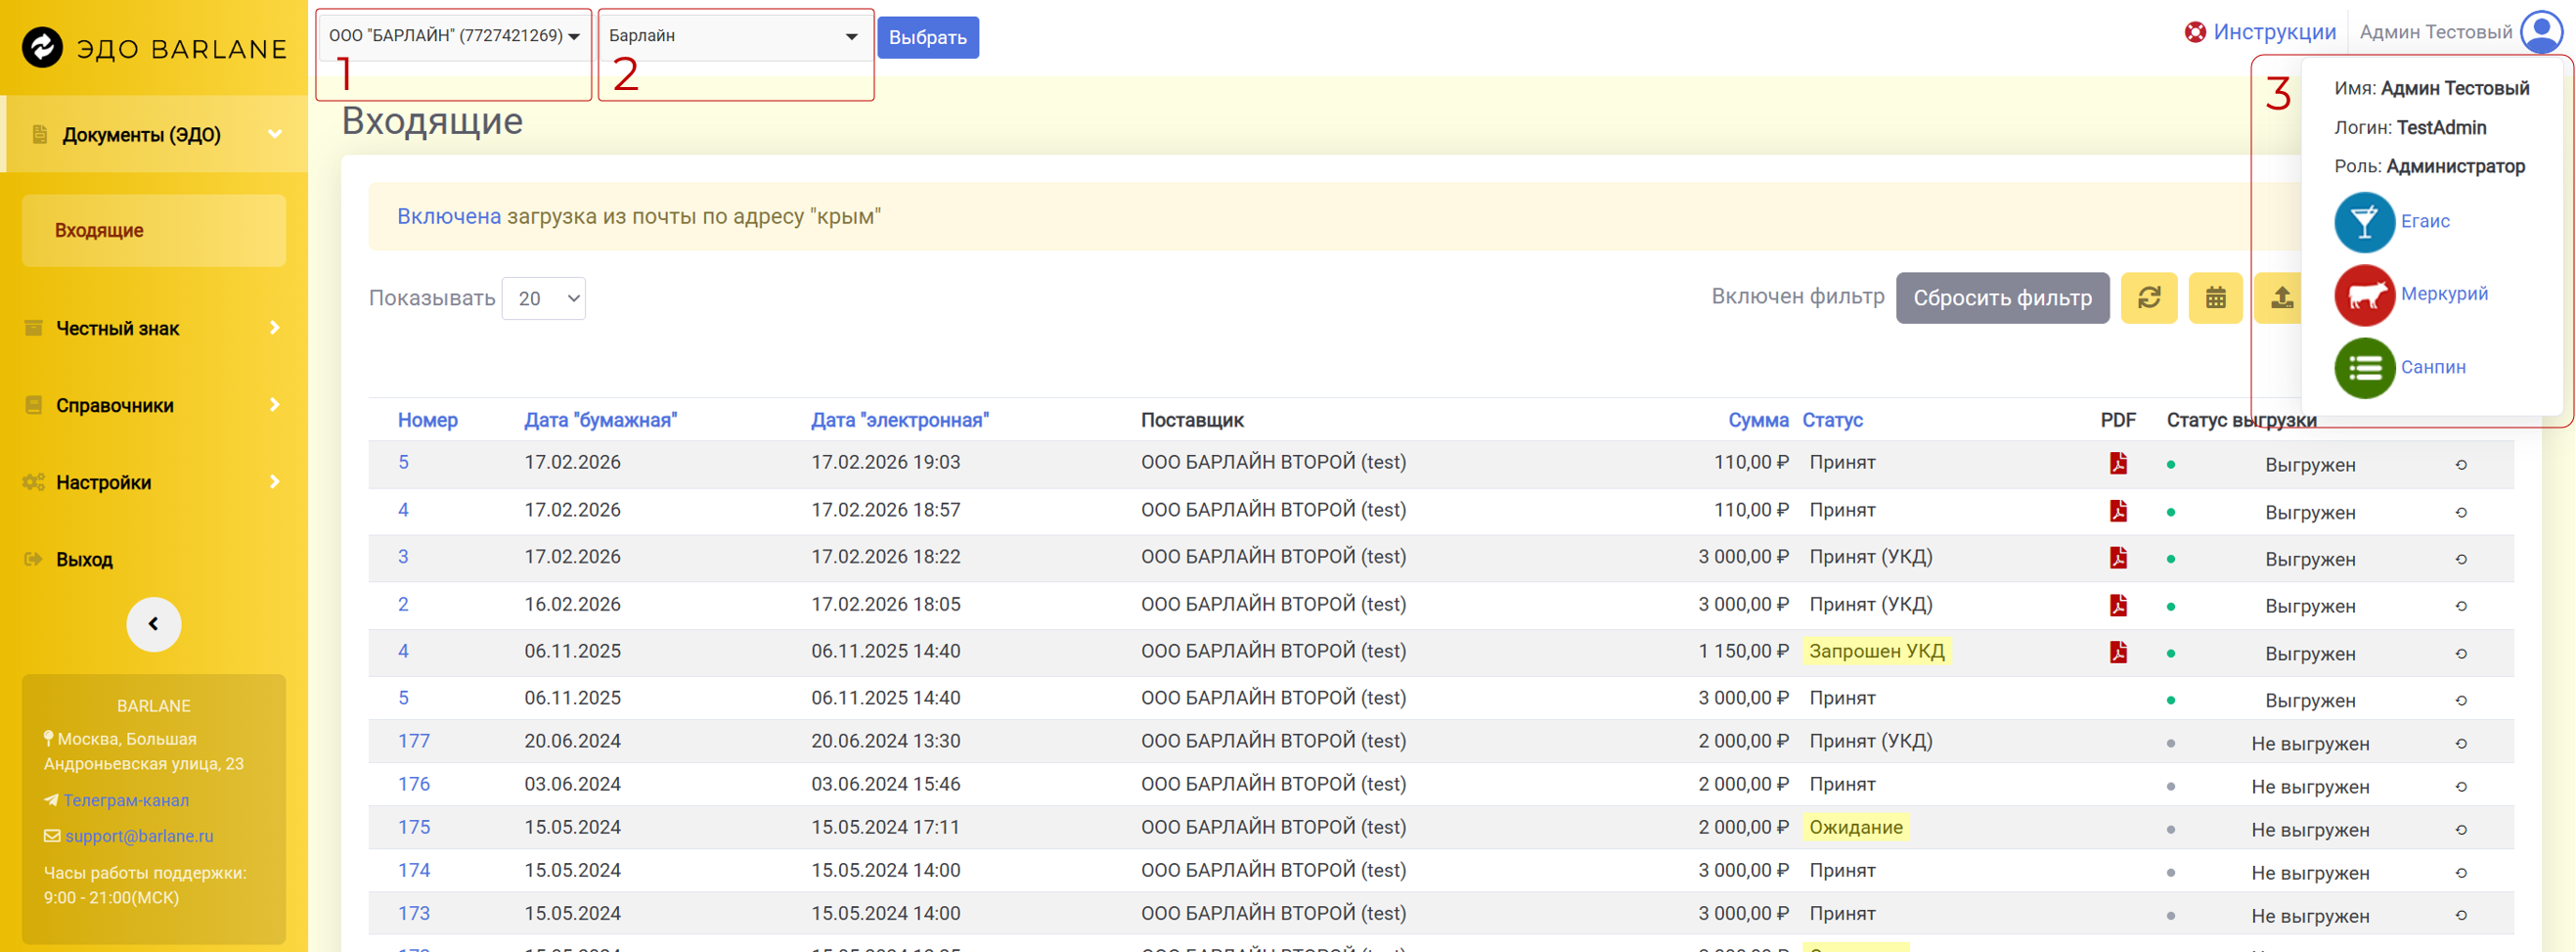
Task: Open PDF icon for the Запрошен УКД row
Action: click(x=2117, y=652)
